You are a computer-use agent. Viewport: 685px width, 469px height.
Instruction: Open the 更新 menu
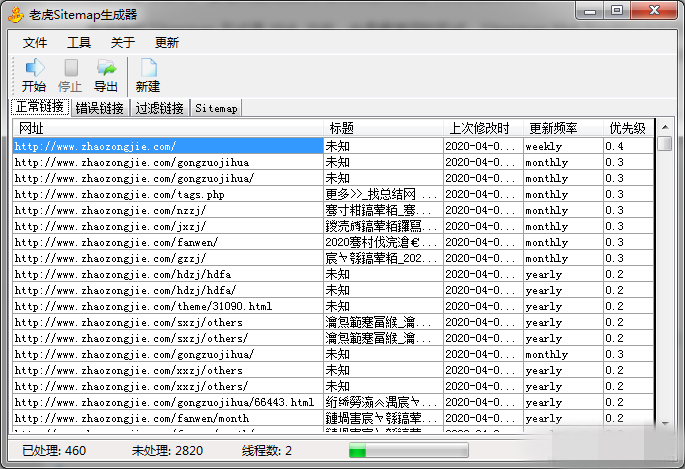click(x=167, y=42)
